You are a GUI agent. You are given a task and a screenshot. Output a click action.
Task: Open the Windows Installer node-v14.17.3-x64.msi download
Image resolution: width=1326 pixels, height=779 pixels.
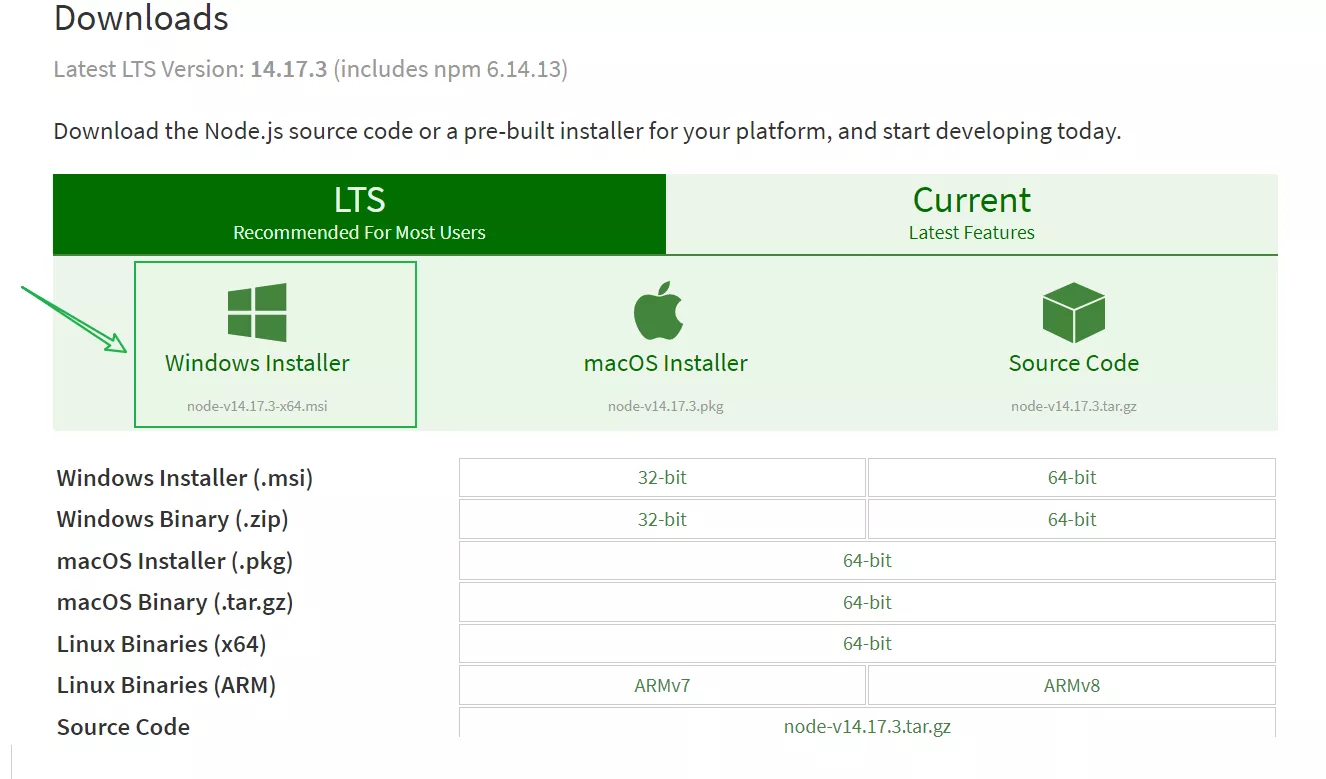click(257, 406)
